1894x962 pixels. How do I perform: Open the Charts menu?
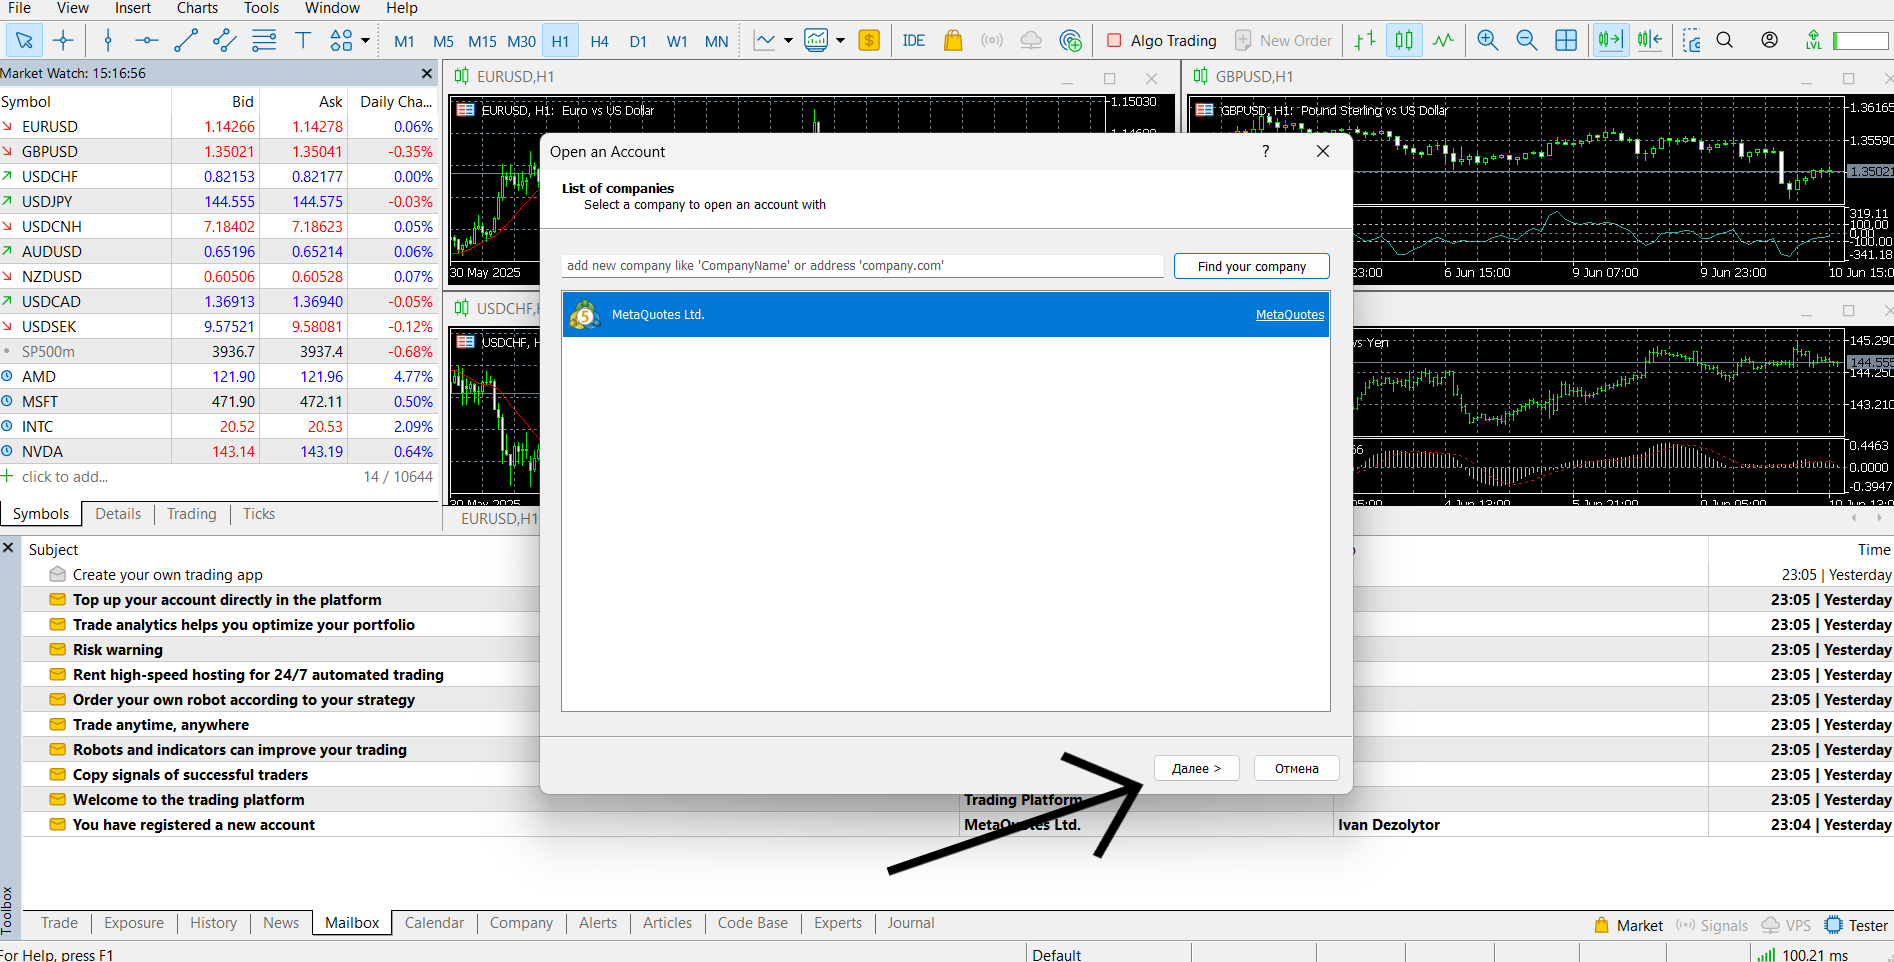197,8
